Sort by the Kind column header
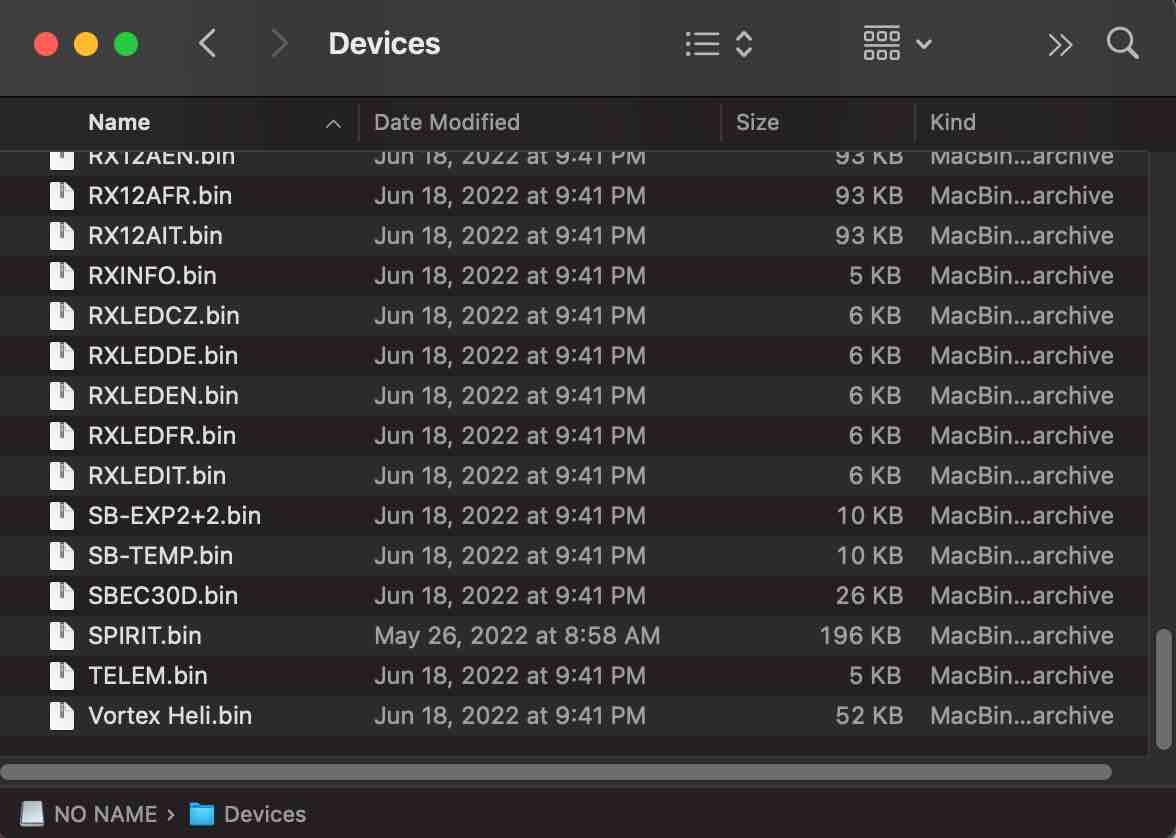Image resolution: width=1176 pixels, height=838 pixels. pos(952,122)
